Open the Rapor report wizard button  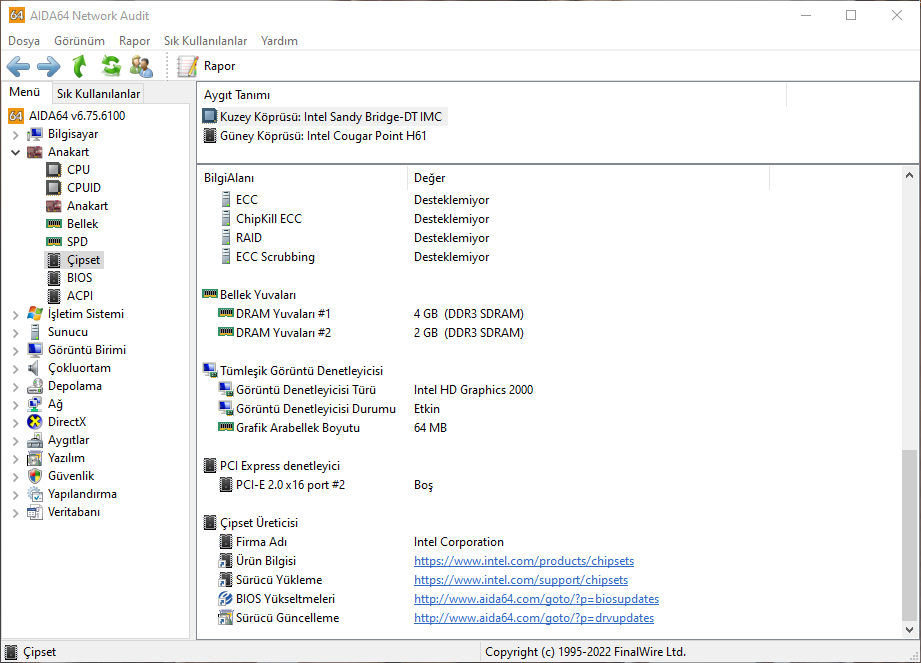pyautogui.click(x=206, y=66)
